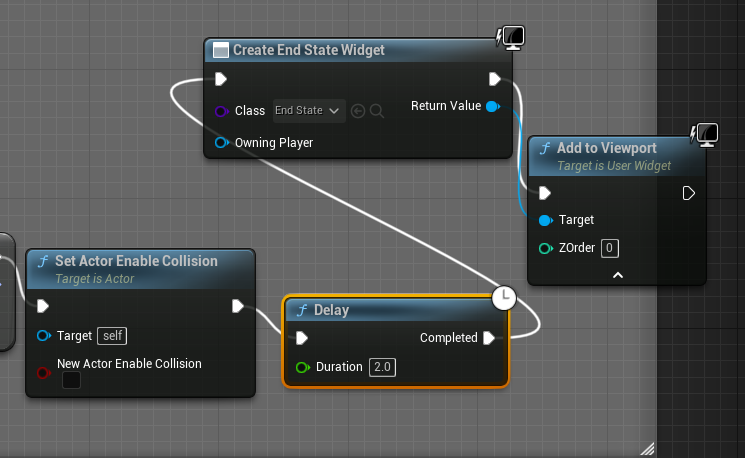Click Add to Viewport output exec pin

(688, 193)
